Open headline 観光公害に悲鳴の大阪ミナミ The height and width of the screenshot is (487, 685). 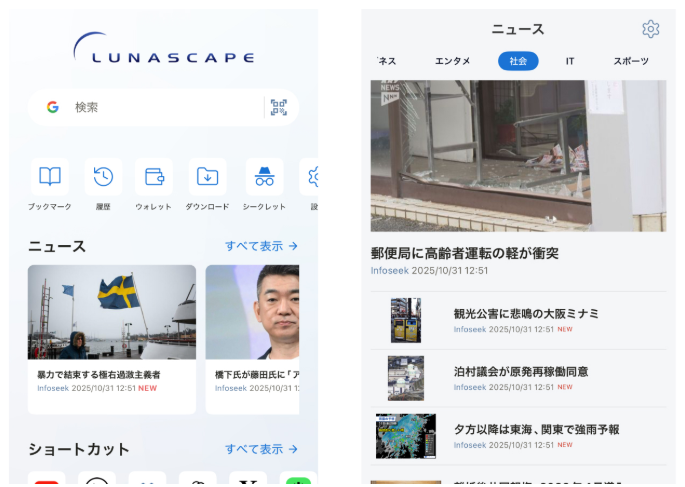(526, 314)
